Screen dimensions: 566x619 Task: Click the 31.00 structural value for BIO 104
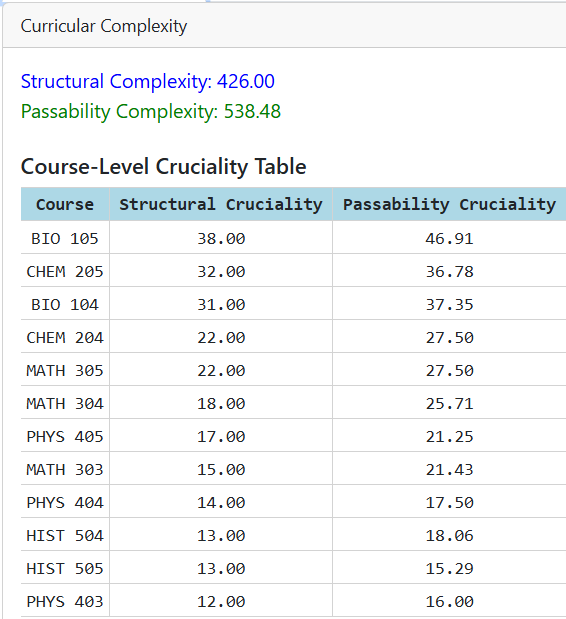(x=221, y=305)
